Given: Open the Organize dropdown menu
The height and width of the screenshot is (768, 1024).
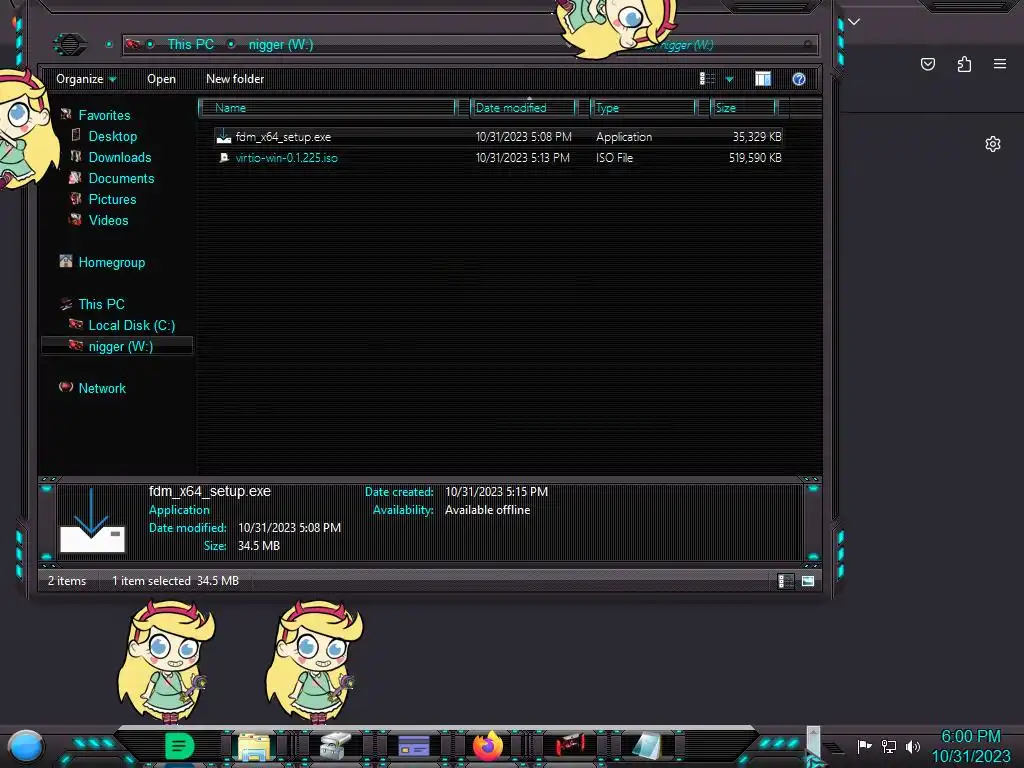Looking at the screenshot, I should tap(86, 79).
